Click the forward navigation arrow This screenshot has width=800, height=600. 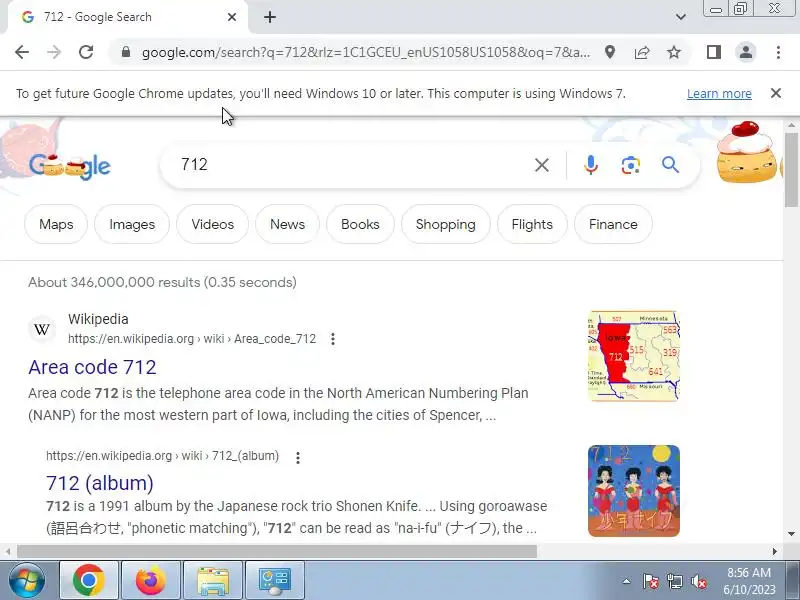(x=54, y=52)
